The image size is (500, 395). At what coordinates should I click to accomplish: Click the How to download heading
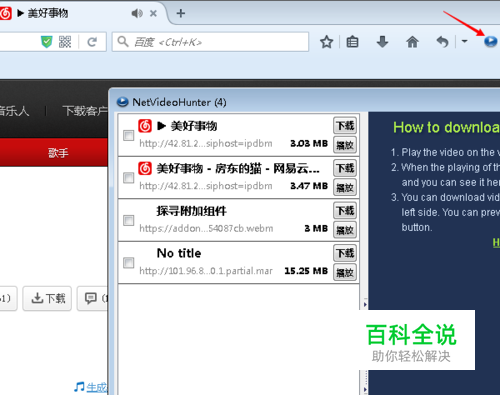(x=446, y=127)
